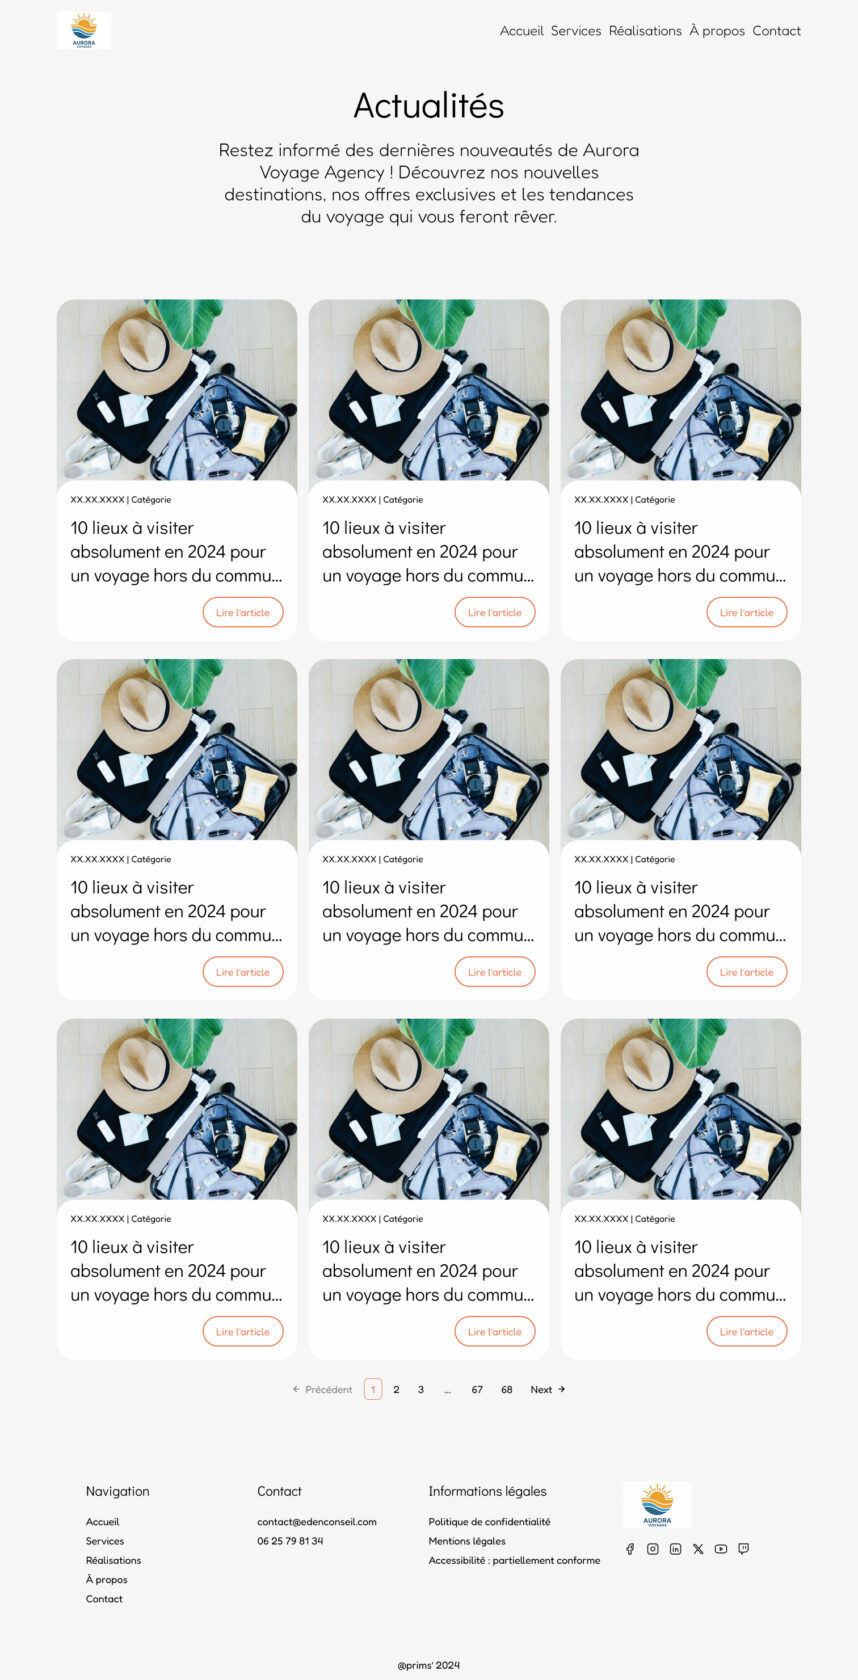858x1680 pixels.
Task: Click the contact@edenconseil.com email link
Action: tap(317, 1522)
